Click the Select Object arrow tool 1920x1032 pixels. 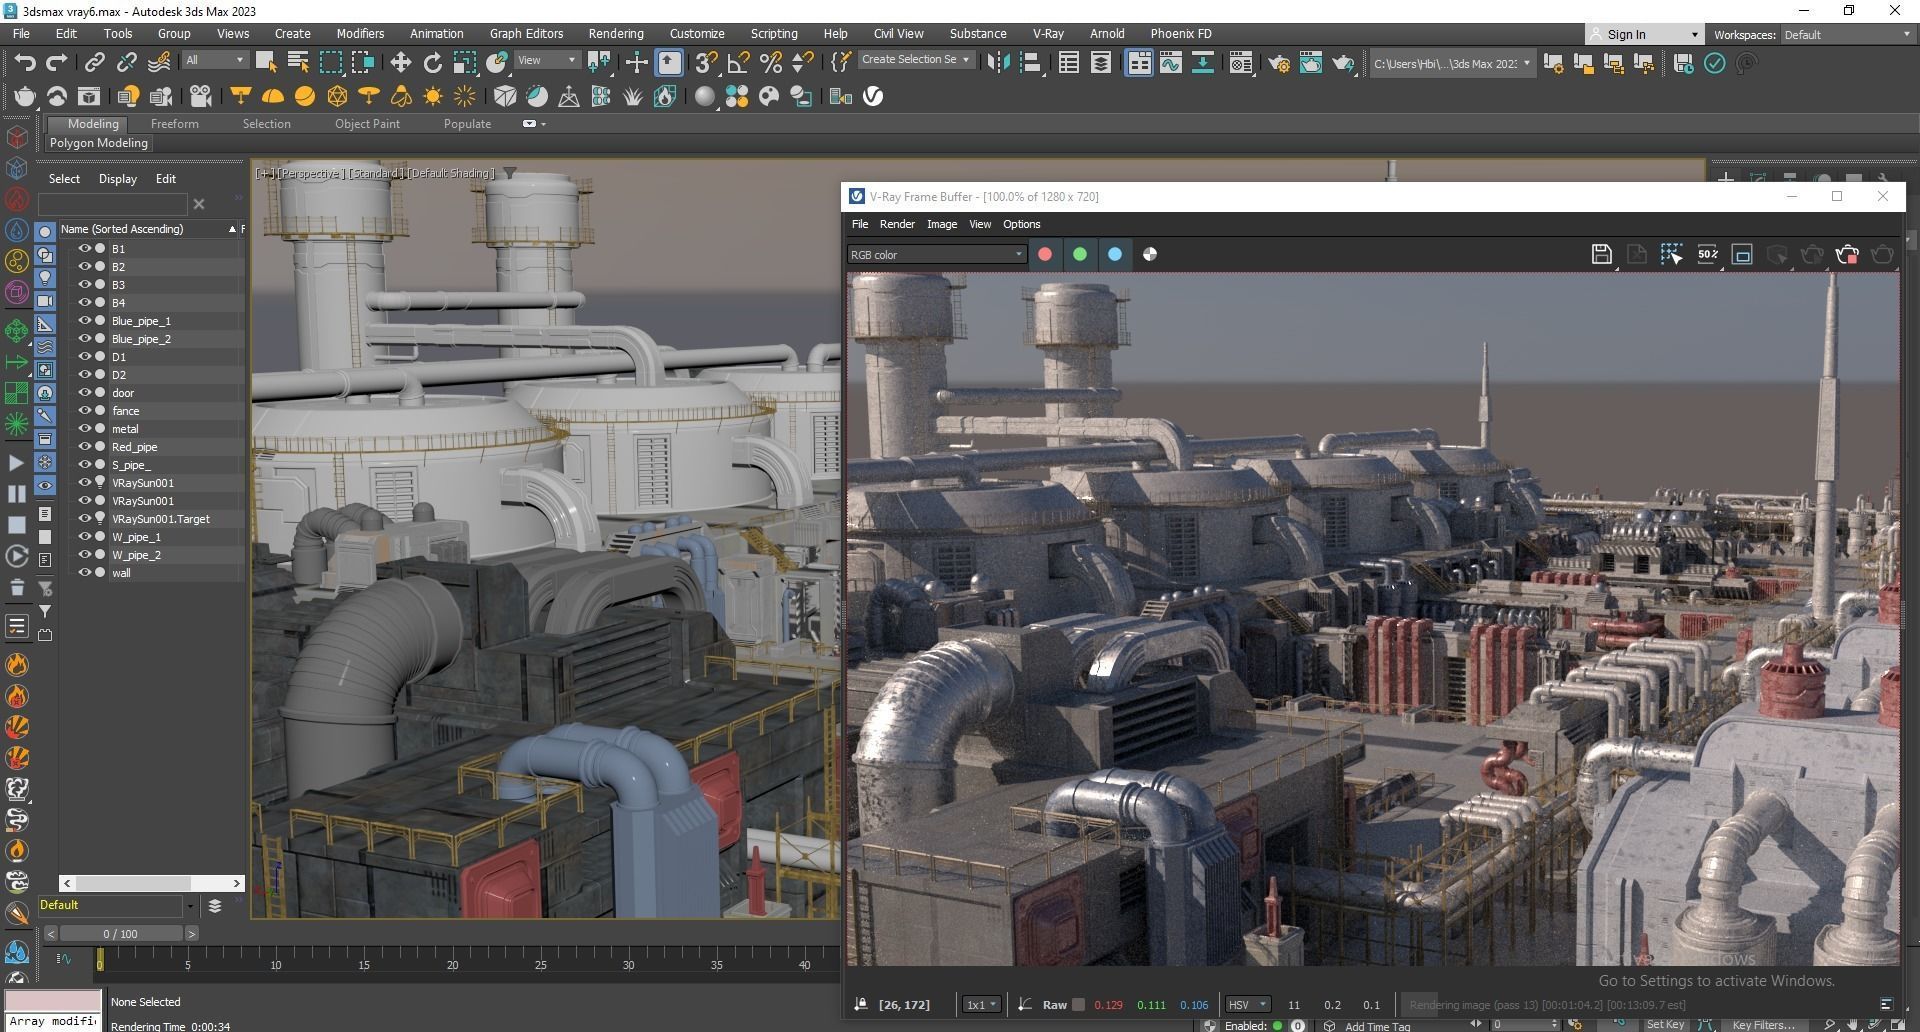pos(266,63)
